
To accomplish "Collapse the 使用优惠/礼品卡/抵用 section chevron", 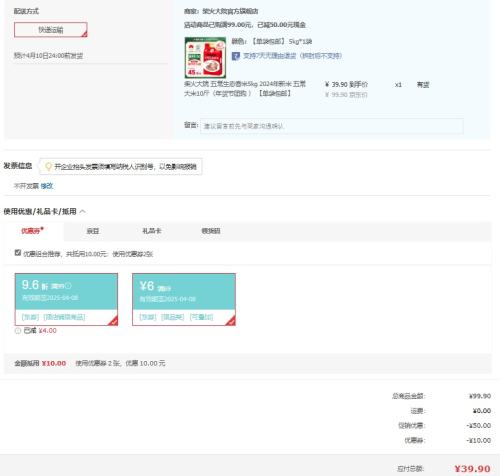I will point(83,211).
